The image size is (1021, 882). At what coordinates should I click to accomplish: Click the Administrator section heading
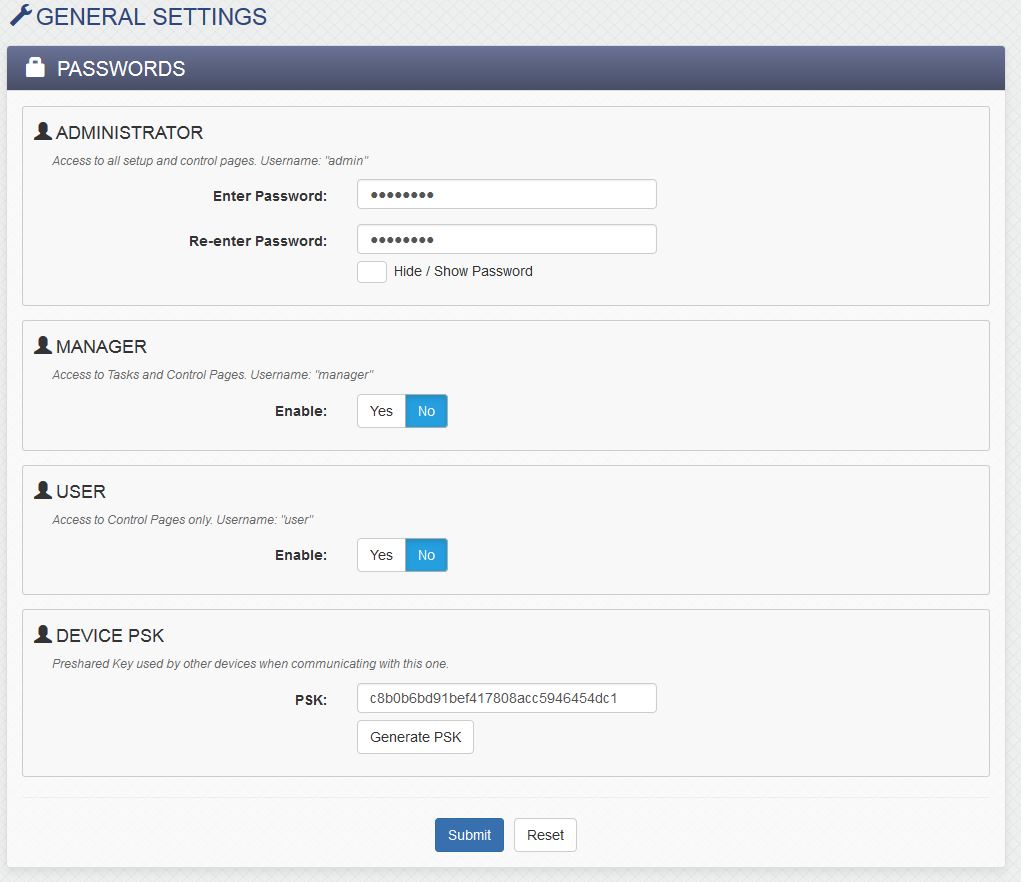point(130,131)
